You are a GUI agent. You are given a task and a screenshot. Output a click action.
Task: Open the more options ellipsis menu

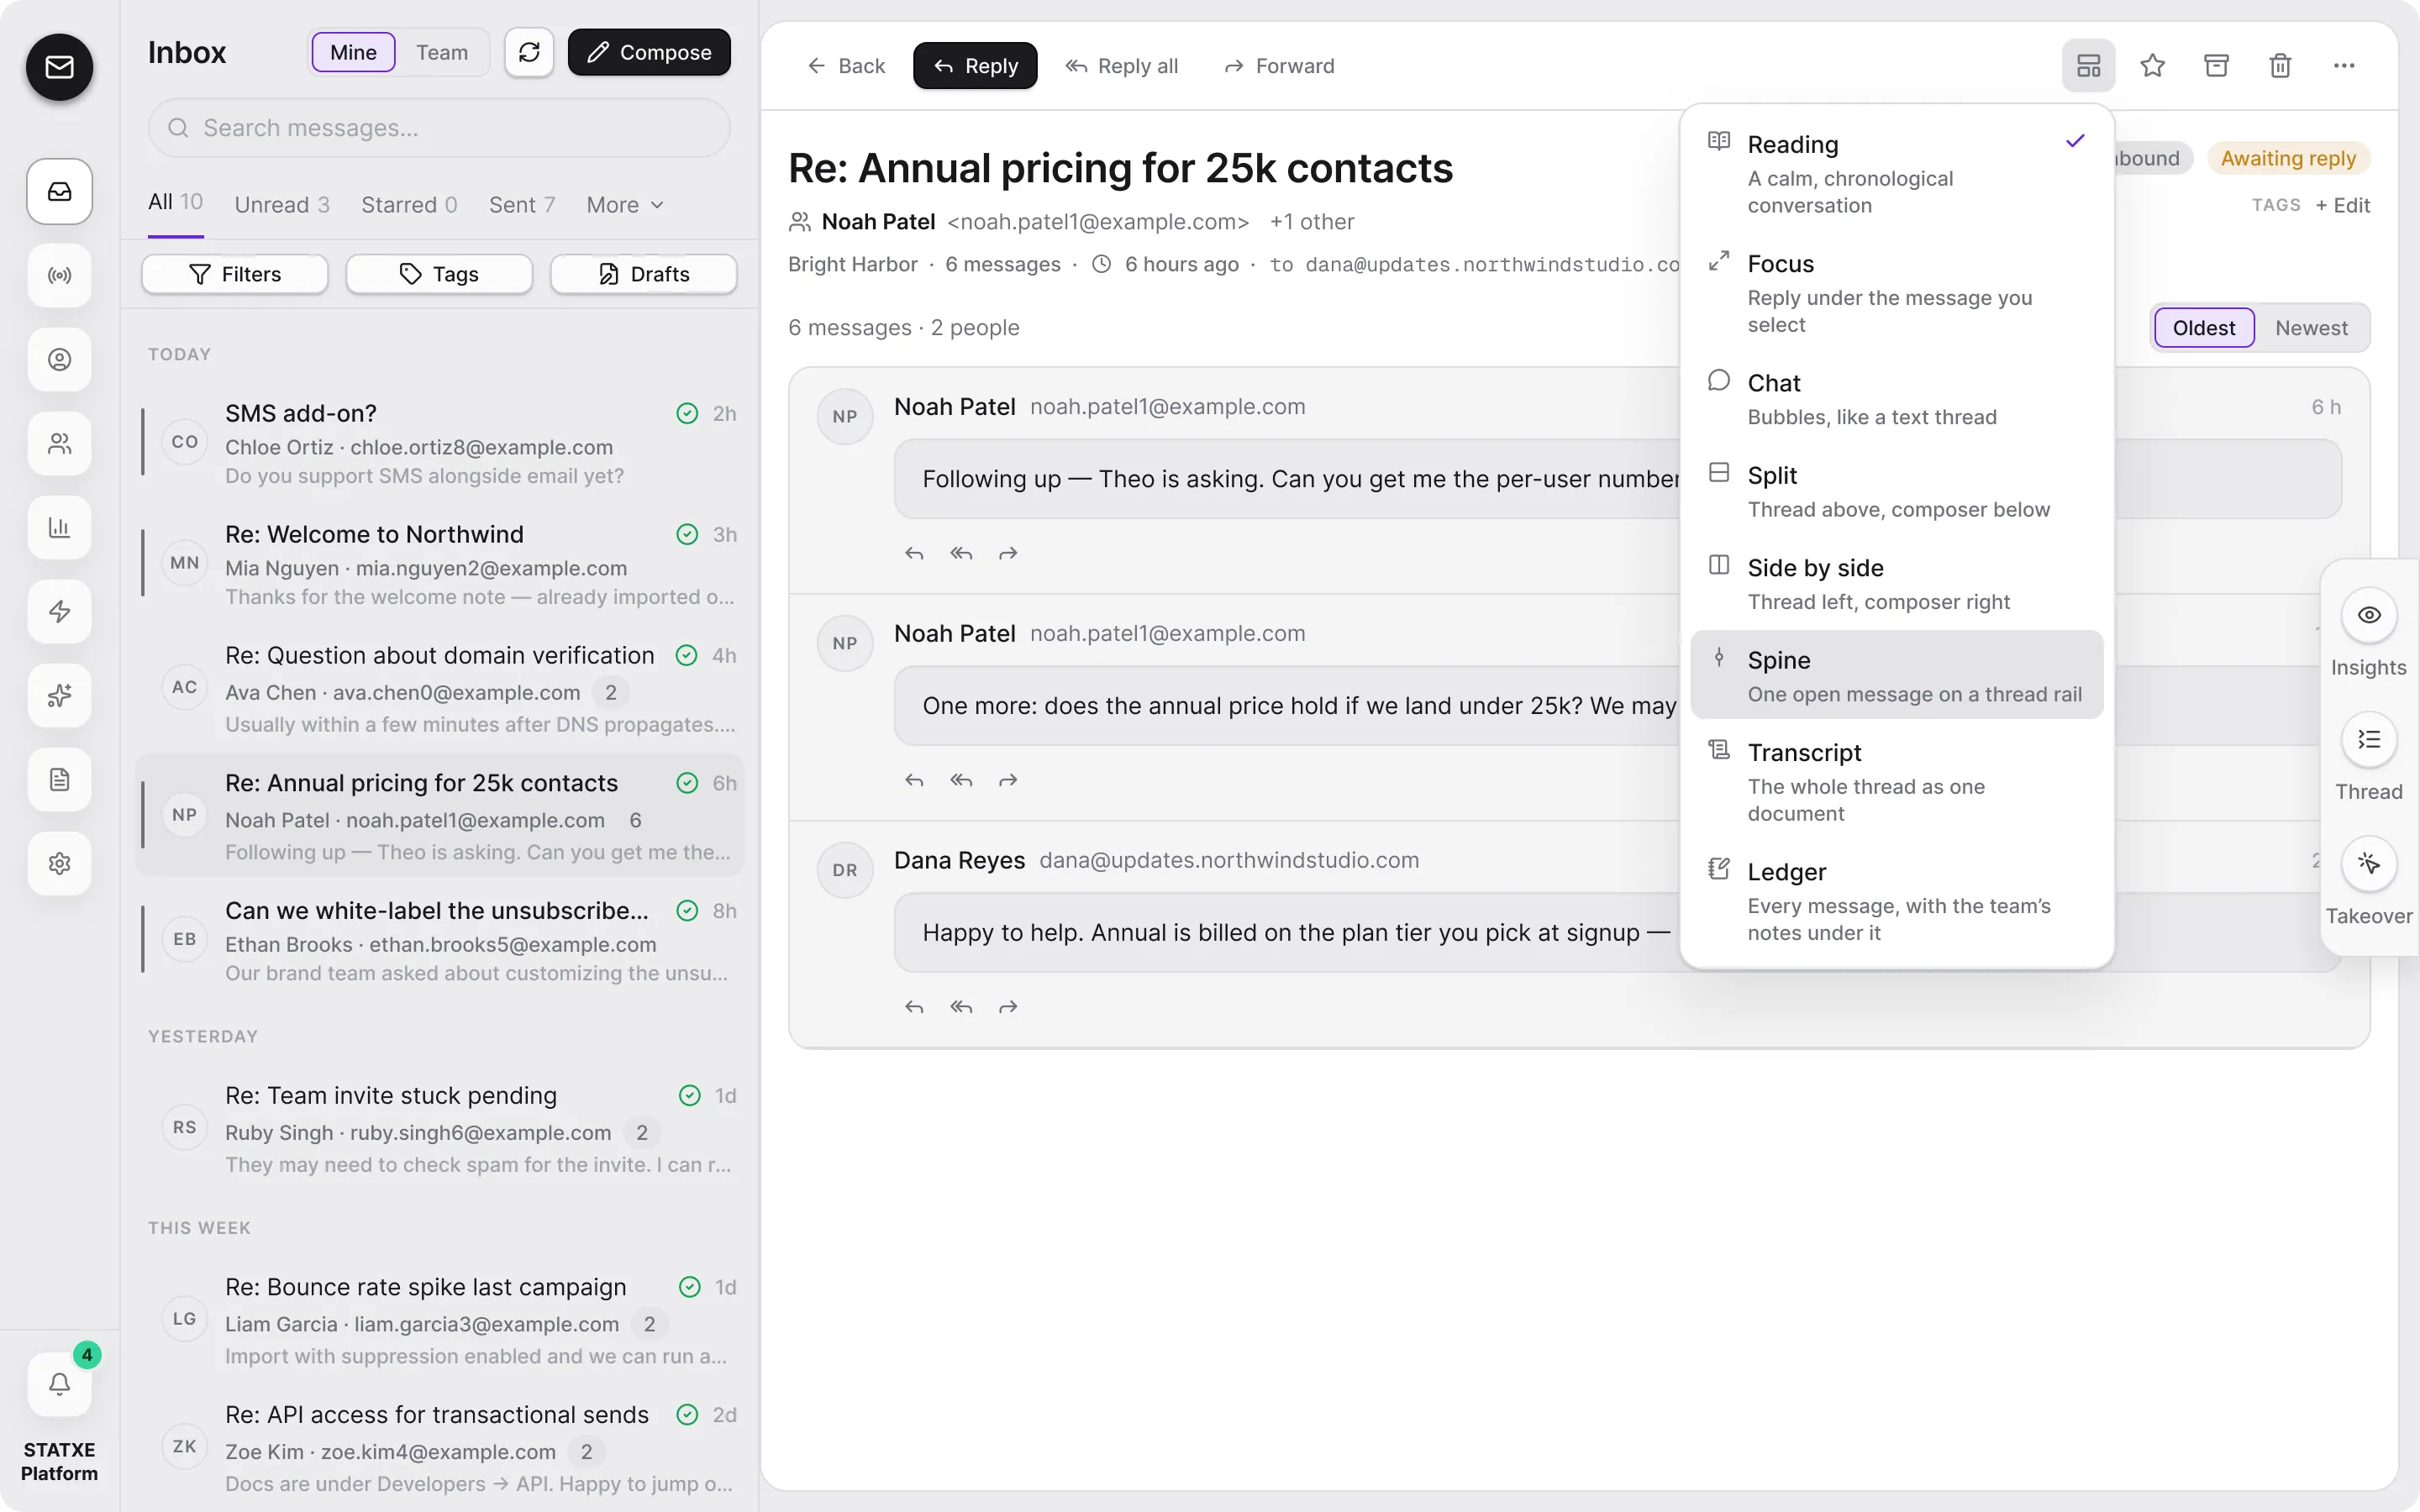click(x=2344, y=66)
